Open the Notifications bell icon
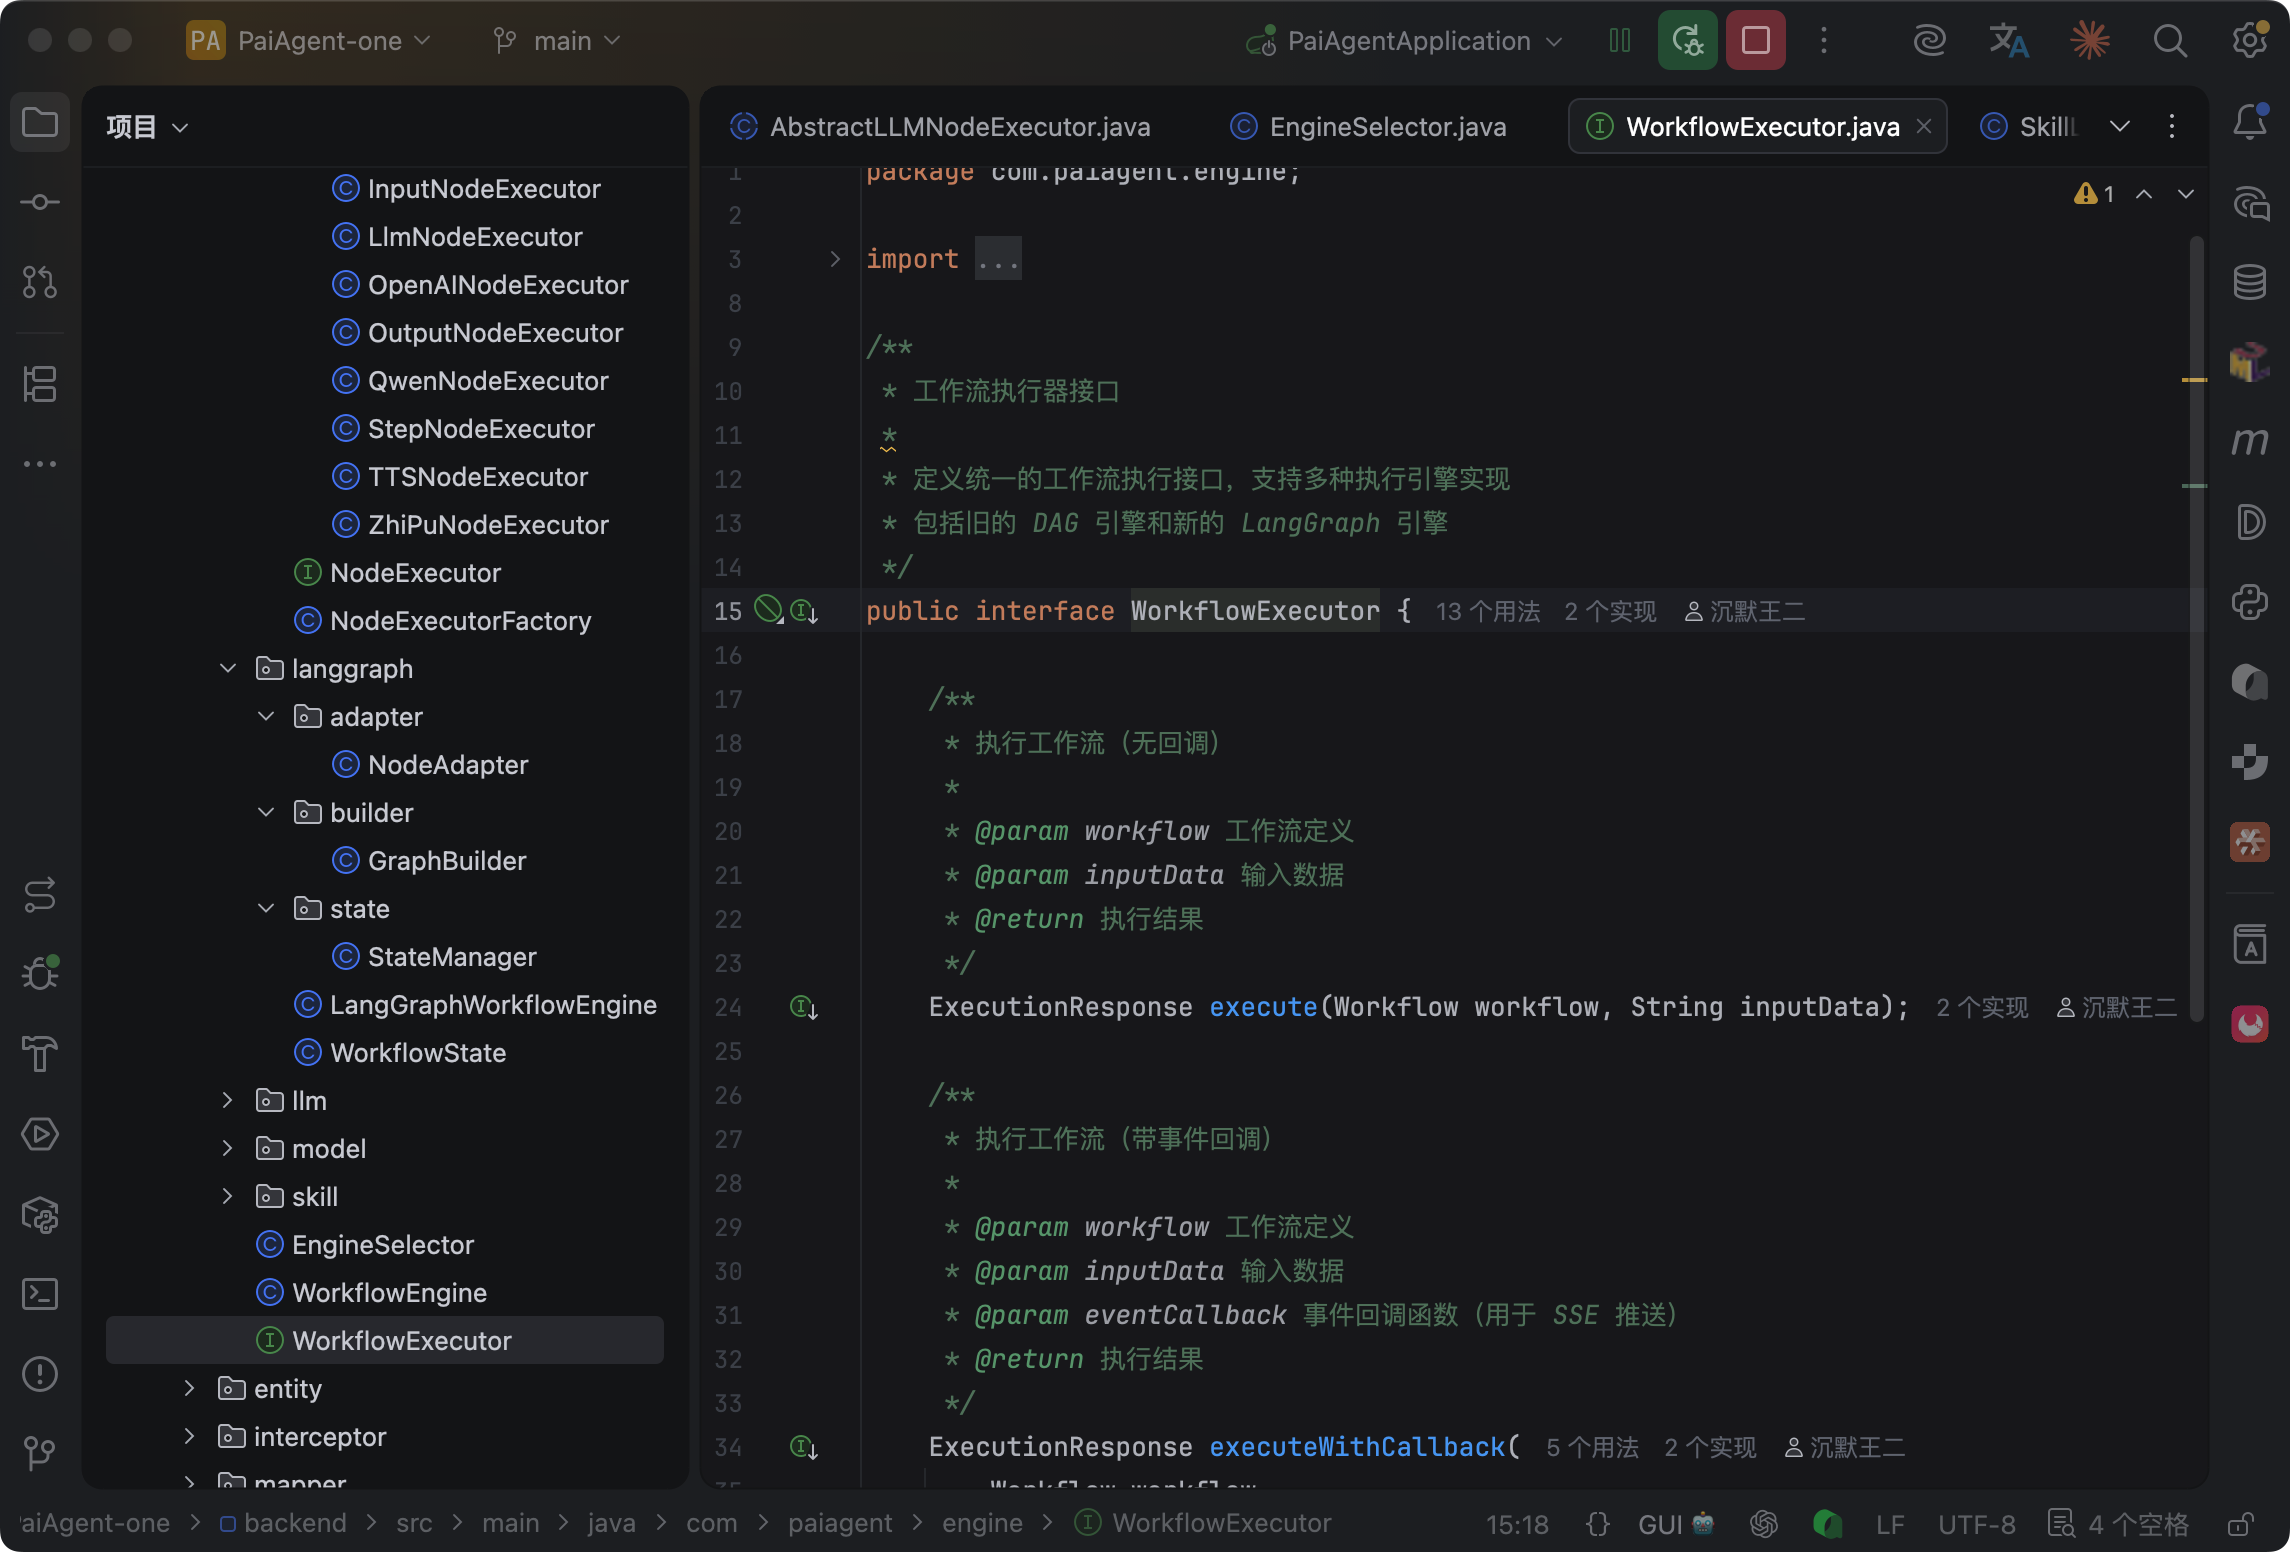The image size is (2290, 1552). pos(2250,122)
